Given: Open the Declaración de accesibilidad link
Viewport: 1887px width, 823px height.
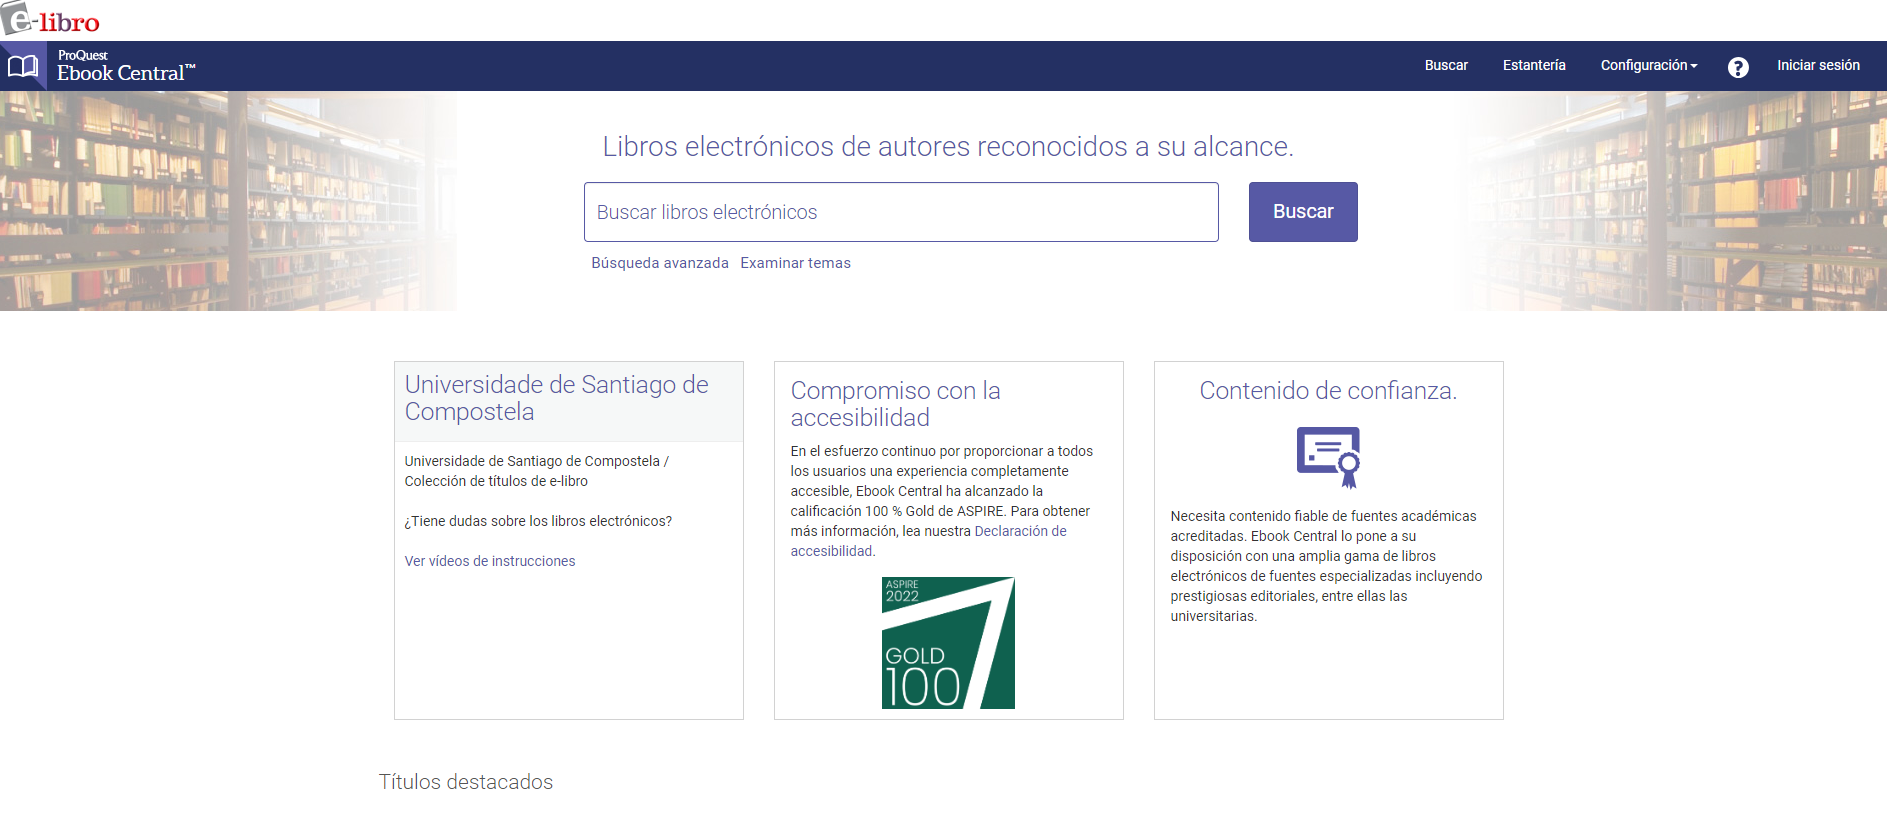Looking at the screenshot, I should (1020, 531).
